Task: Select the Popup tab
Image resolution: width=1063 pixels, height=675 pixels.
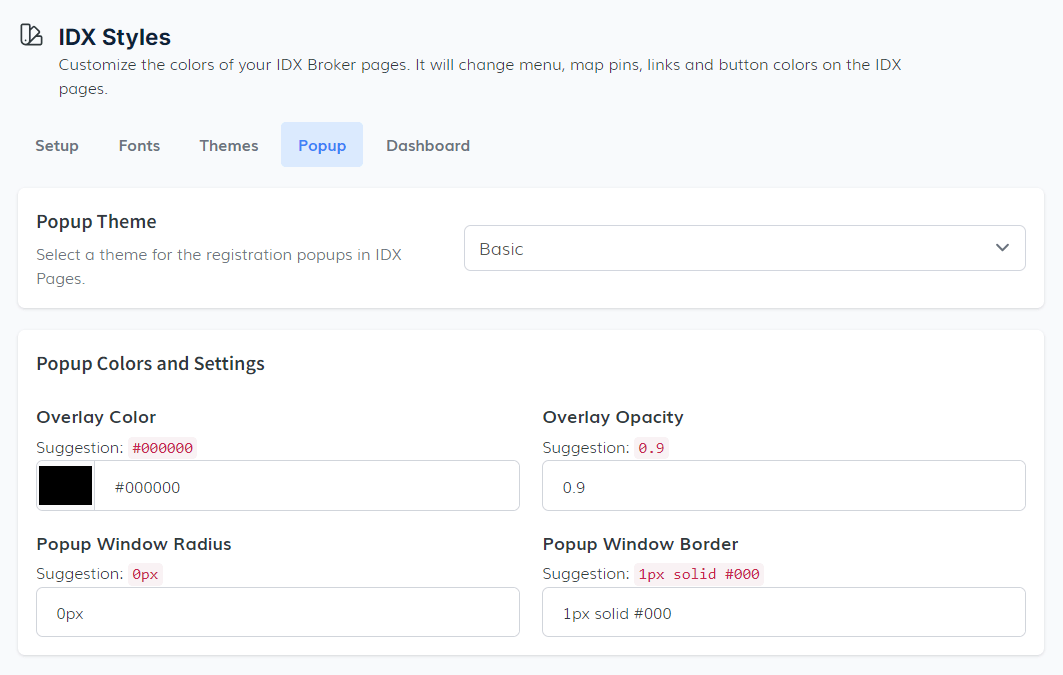Action: 322,145
